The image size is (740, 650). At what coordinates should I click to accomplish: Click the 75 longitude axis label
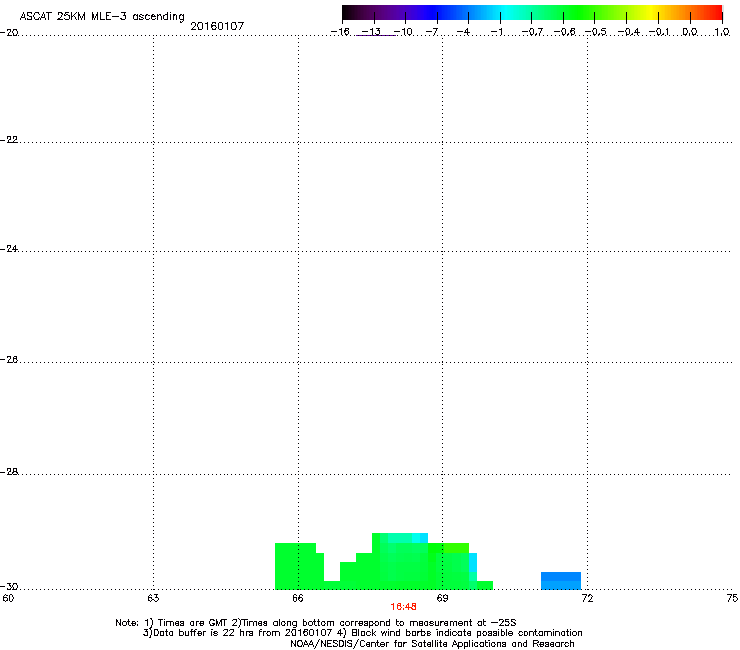(x=732, y=598)
